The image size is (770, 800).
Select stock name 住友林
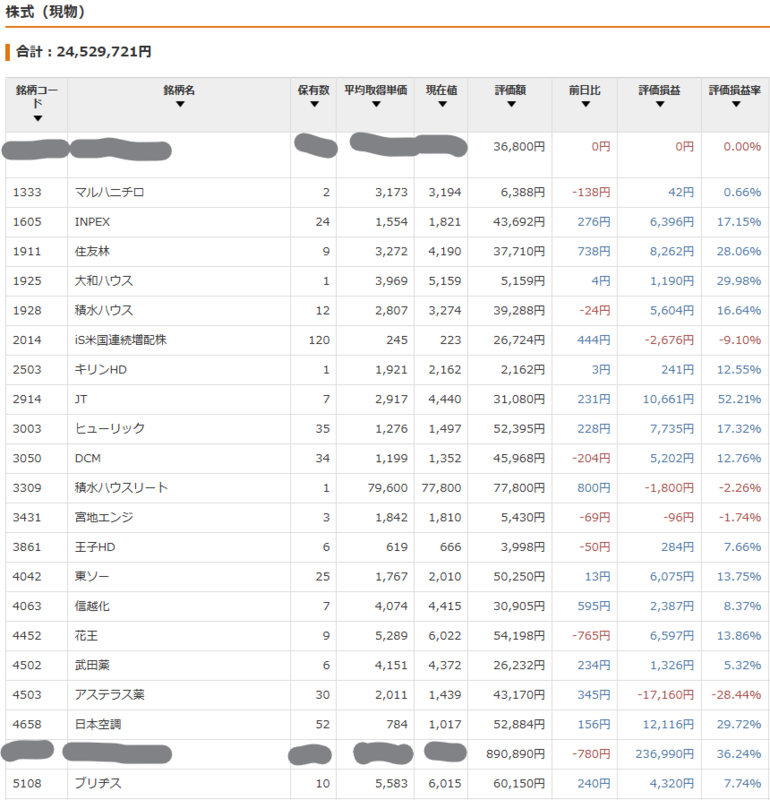coord(92,252)
